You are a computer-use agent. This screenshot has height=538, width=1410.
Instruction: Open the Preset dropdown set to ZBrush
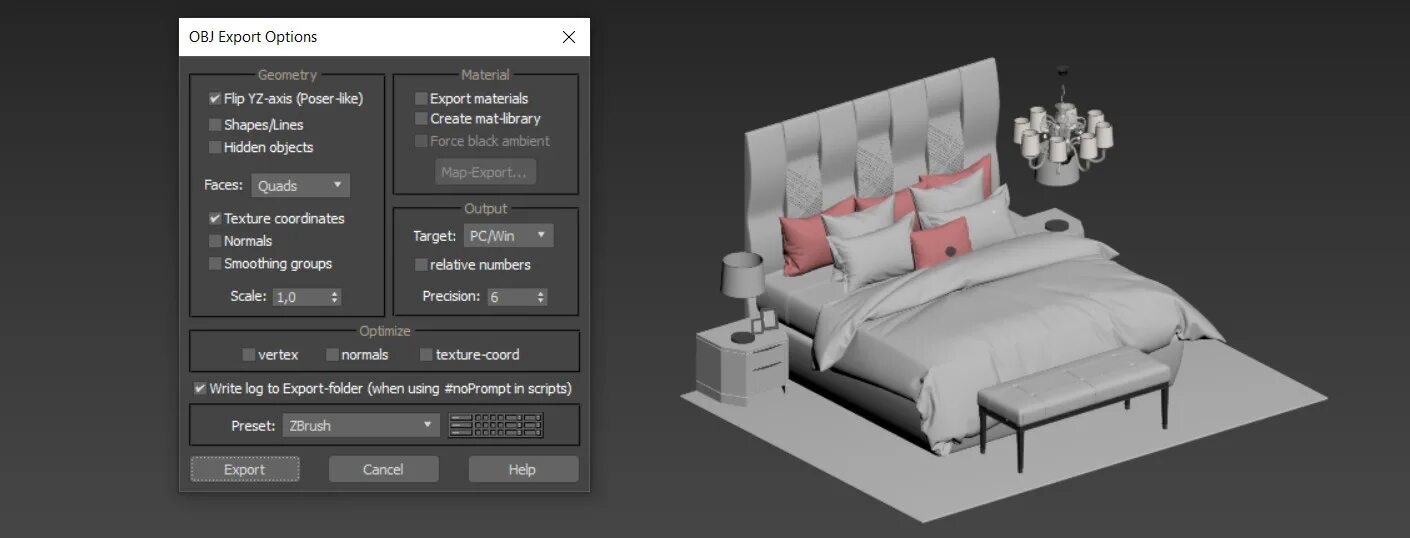(x=361, y=425)
